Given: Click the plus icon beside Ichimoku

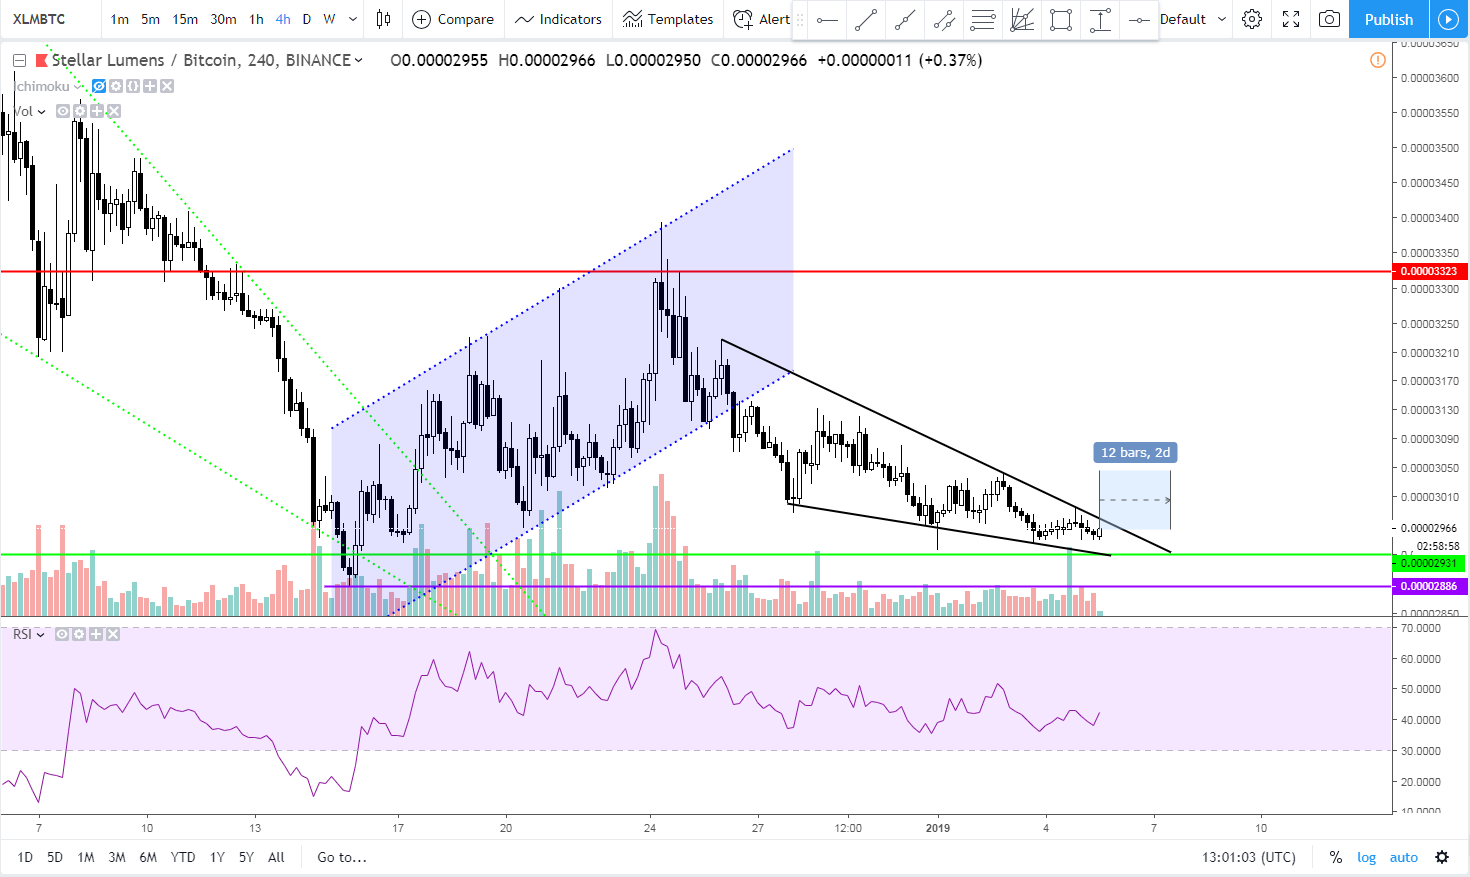Looking at the screenshot, I should click(150, 86).
